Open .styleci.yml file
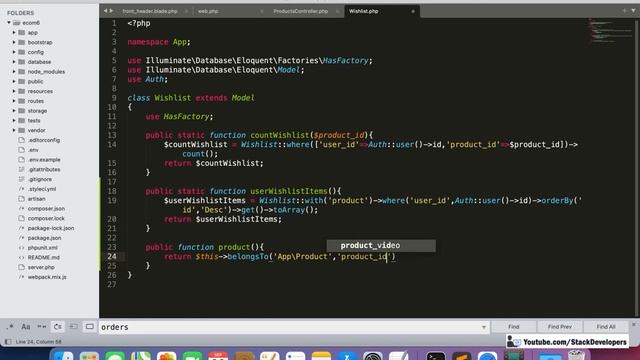 (x=42, y=189)
